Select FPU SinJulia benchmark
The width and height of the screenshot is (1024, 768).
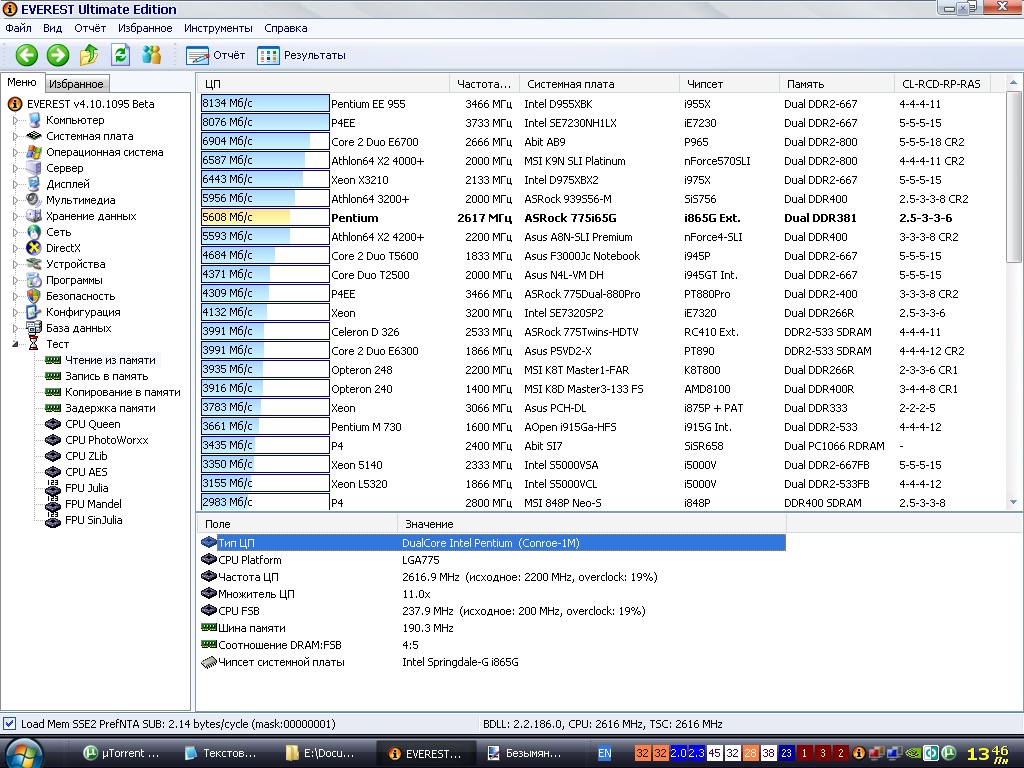click(x=93, y=520)
